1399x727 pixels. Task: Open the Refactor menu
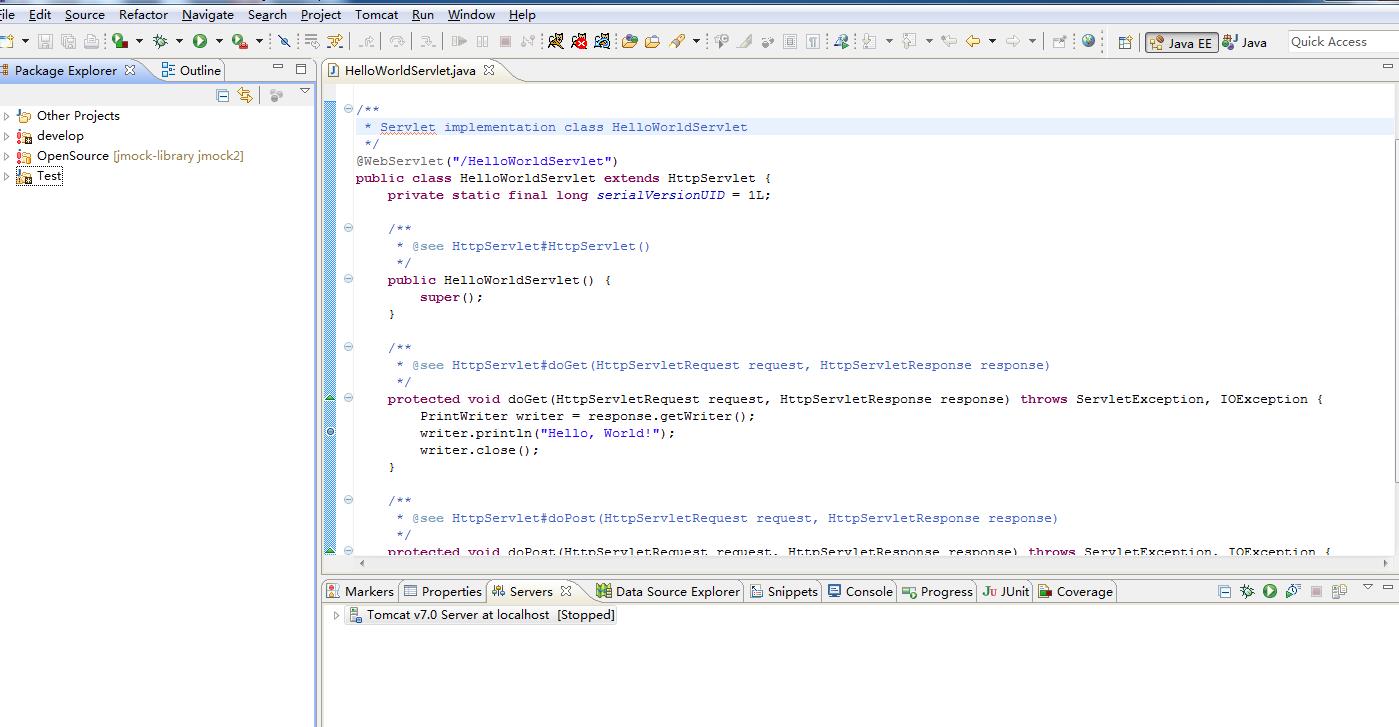143,14
